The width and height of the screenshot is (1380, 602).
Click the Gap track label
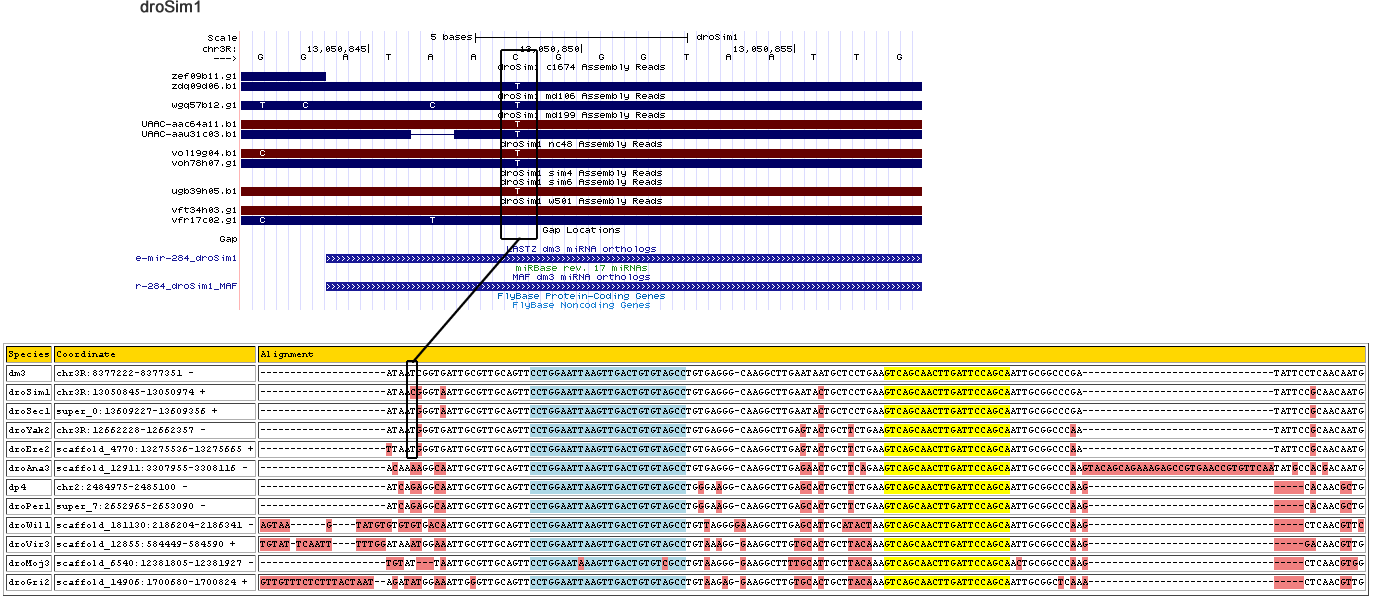click(228, 239)
